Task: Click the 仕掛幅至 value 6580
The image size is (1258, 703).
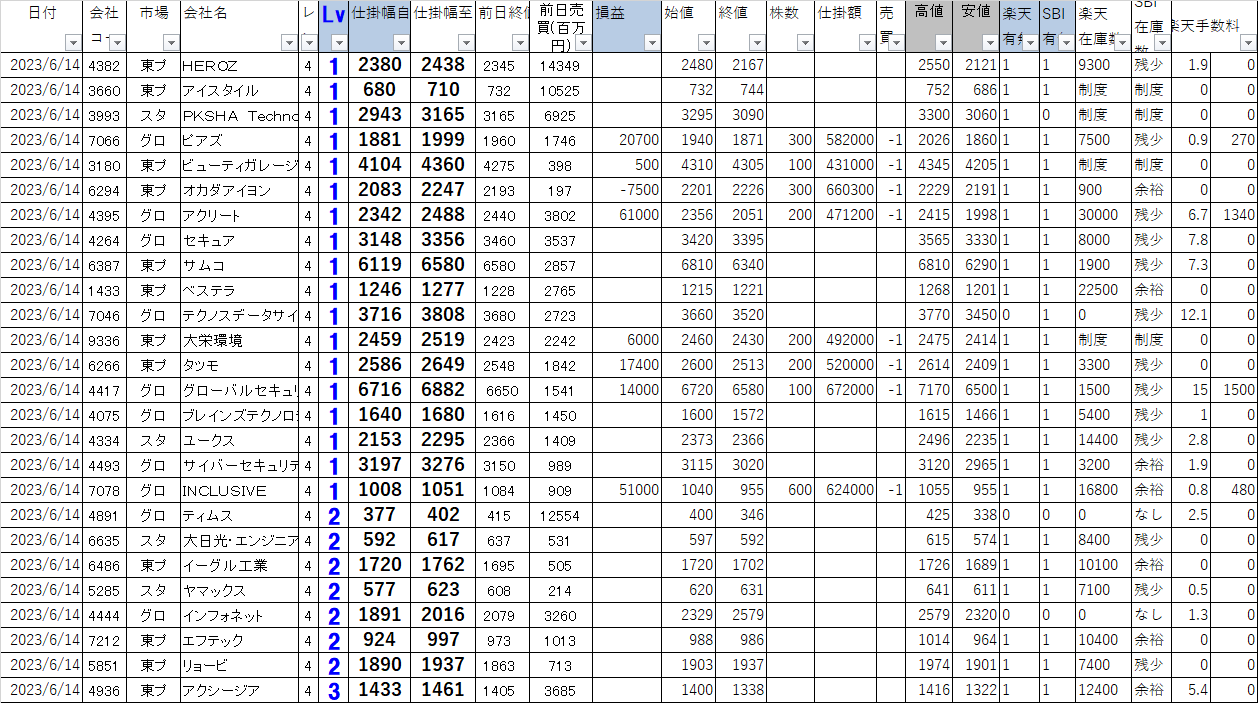Action: [x=444, y=265]
